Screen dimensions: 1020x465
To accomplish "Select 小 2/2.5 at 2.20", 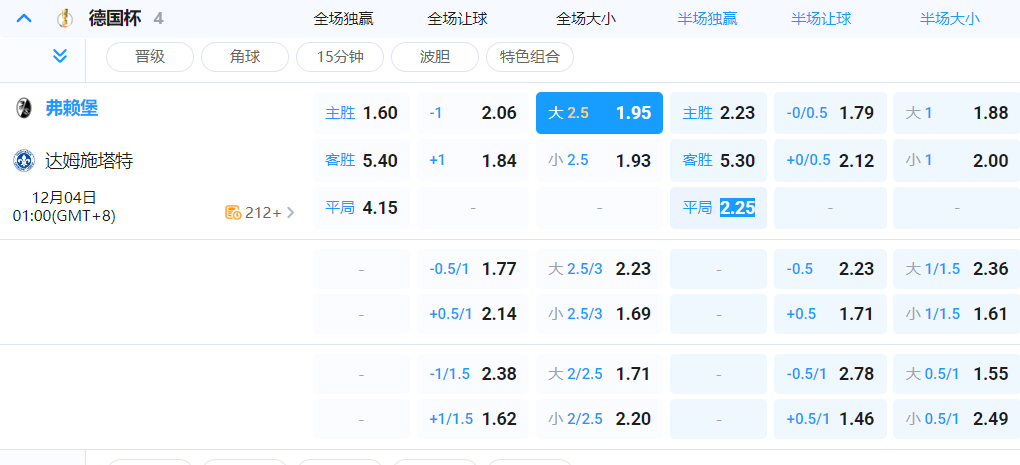I will (599, 419).
